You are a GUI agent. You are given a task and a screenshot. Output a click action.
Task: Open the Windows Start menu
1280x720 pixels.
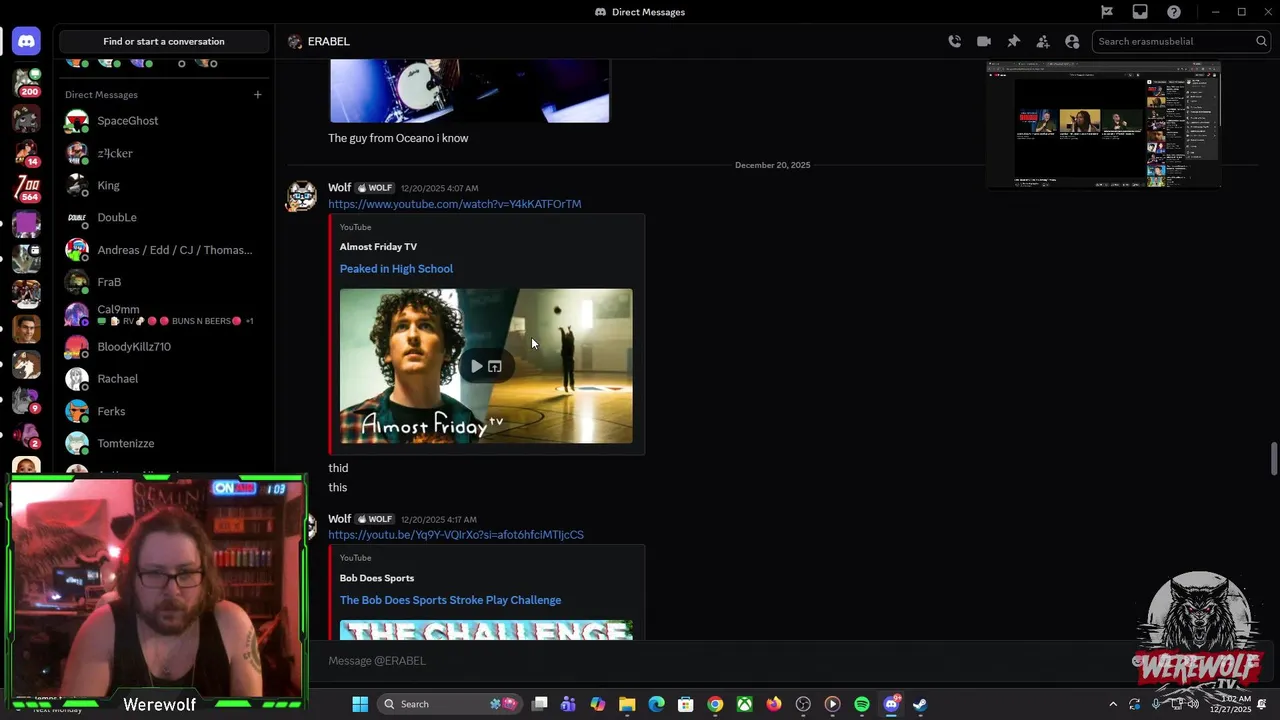(x=360, y=704)
